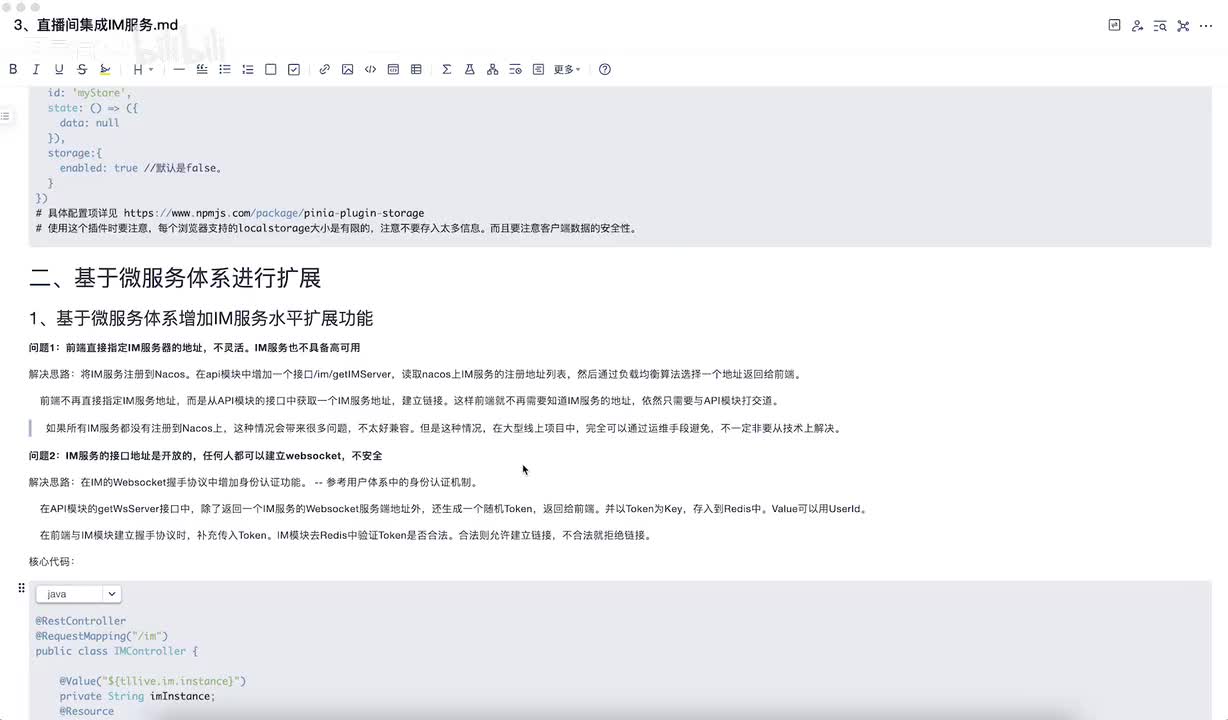Open the java language dropdown of code block
Screen dimensions: 1228x720
coord(78,594)
